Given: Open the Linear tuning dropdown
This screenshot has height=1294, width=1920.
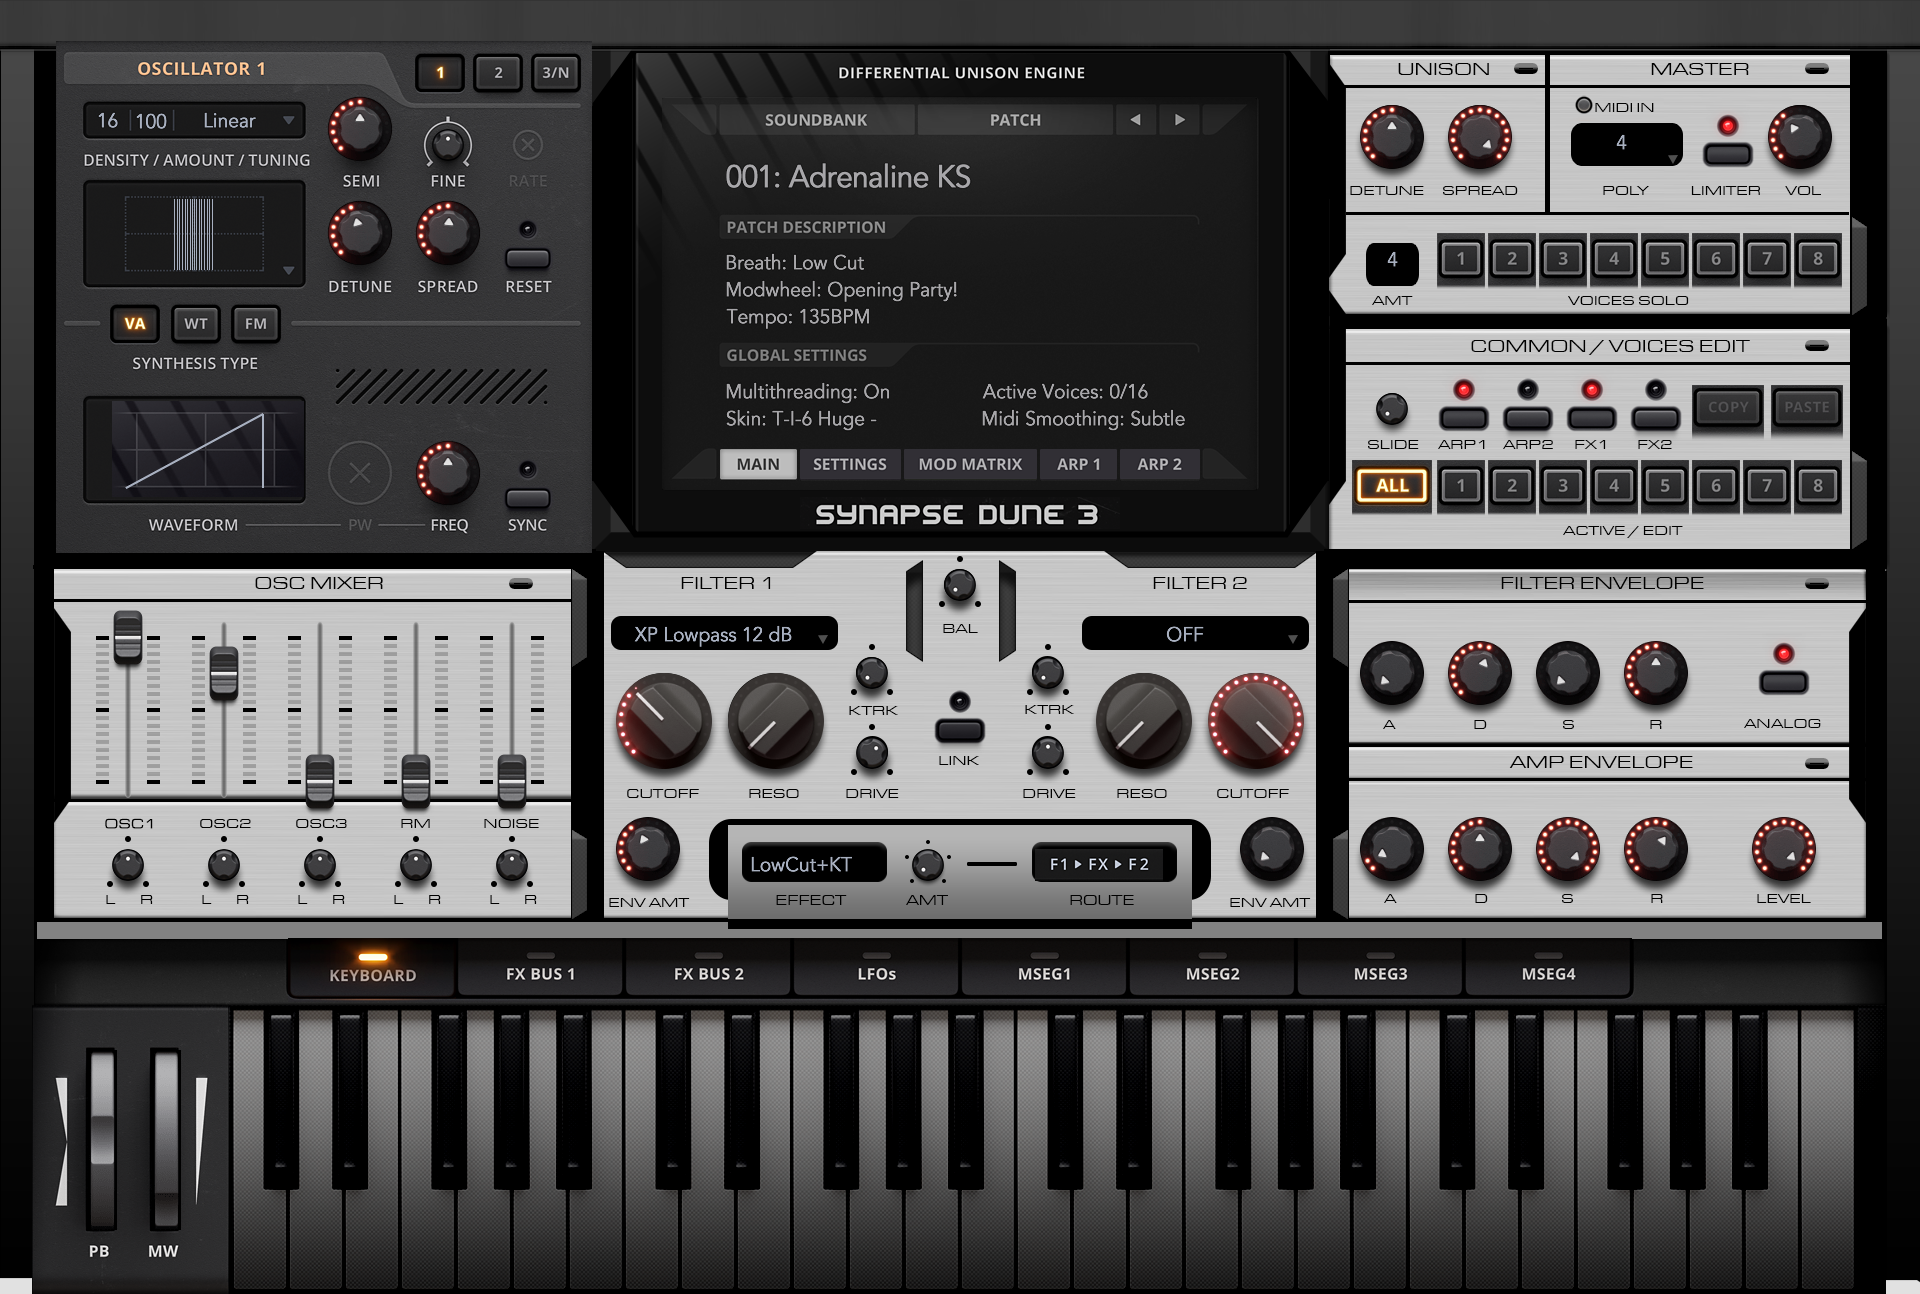Looking at the screenshot, I should tap(242, 121).
